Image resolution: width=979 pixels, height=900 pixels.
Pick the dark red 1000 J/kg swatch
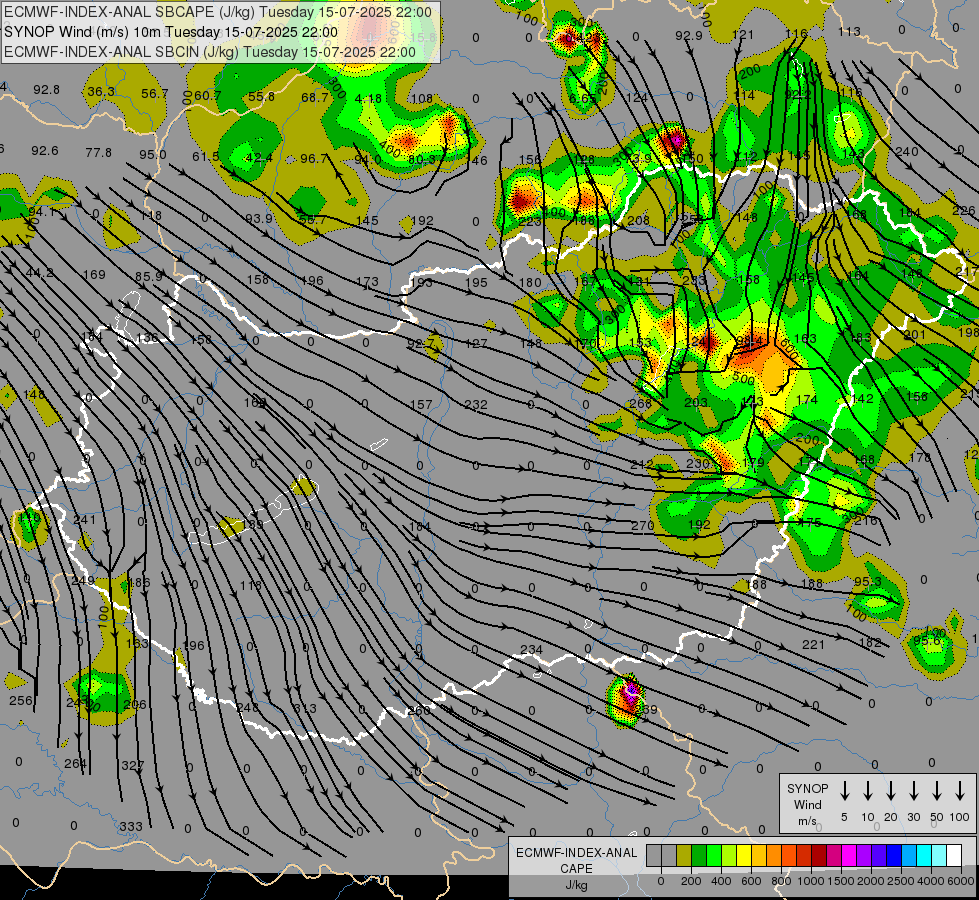[819, 855]
